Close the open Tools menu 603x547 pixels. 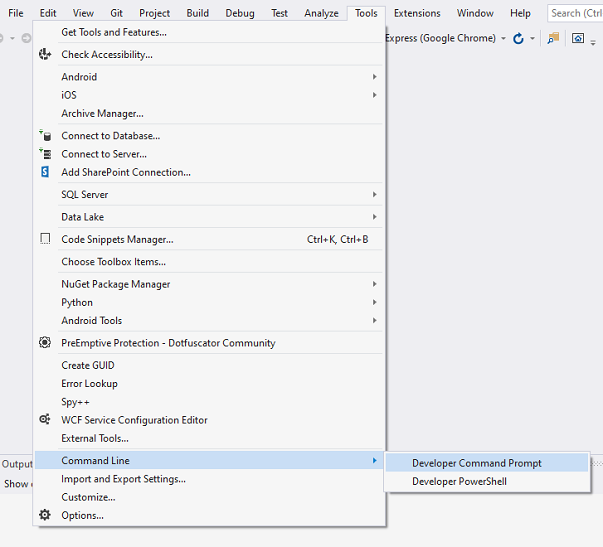(366, 13)
